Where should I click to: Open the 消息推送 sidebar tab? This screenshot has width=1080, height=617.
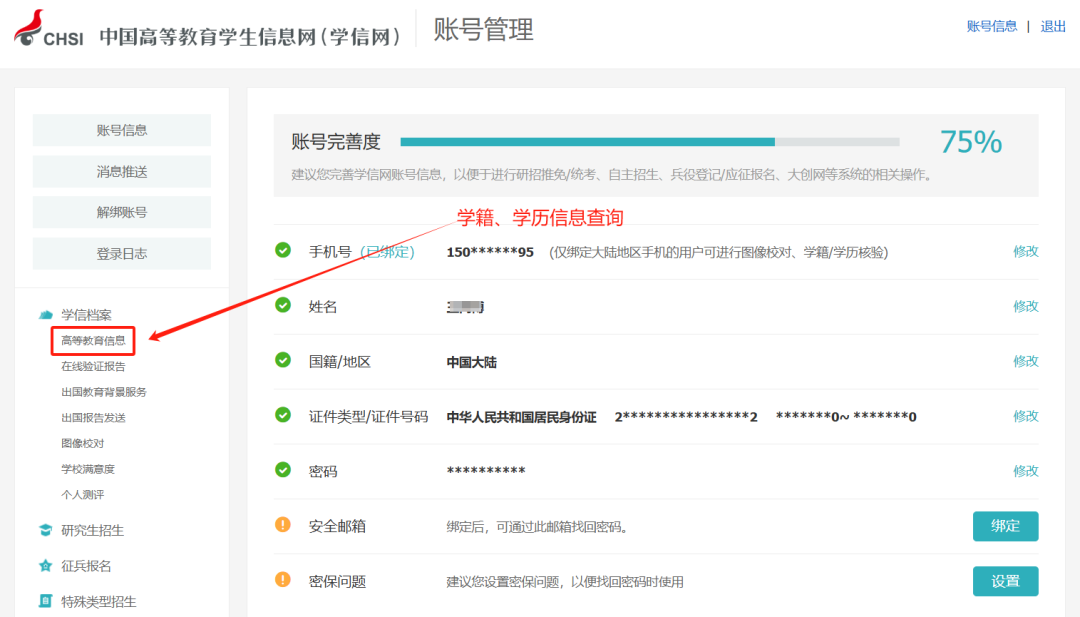pyautogui.click(x=122, y=171)
